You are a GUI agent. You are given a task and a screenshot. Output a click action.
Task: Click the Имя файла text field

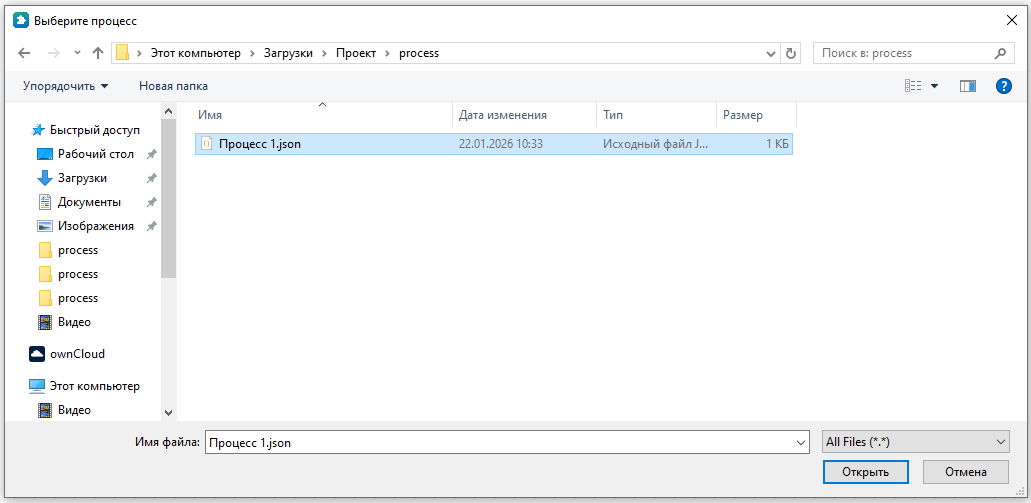[500, 442]
